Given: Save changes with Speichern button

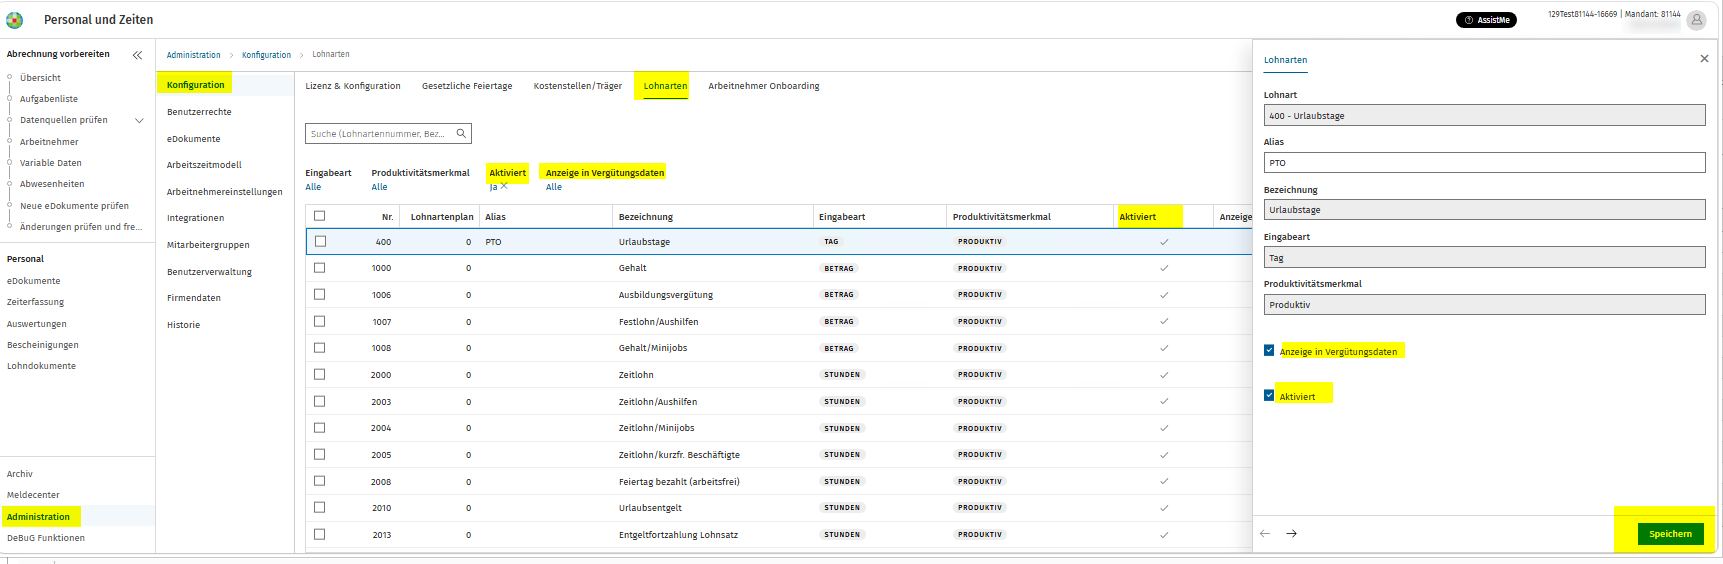Looking at the screenshot, I should click(x=1670, y=534).
